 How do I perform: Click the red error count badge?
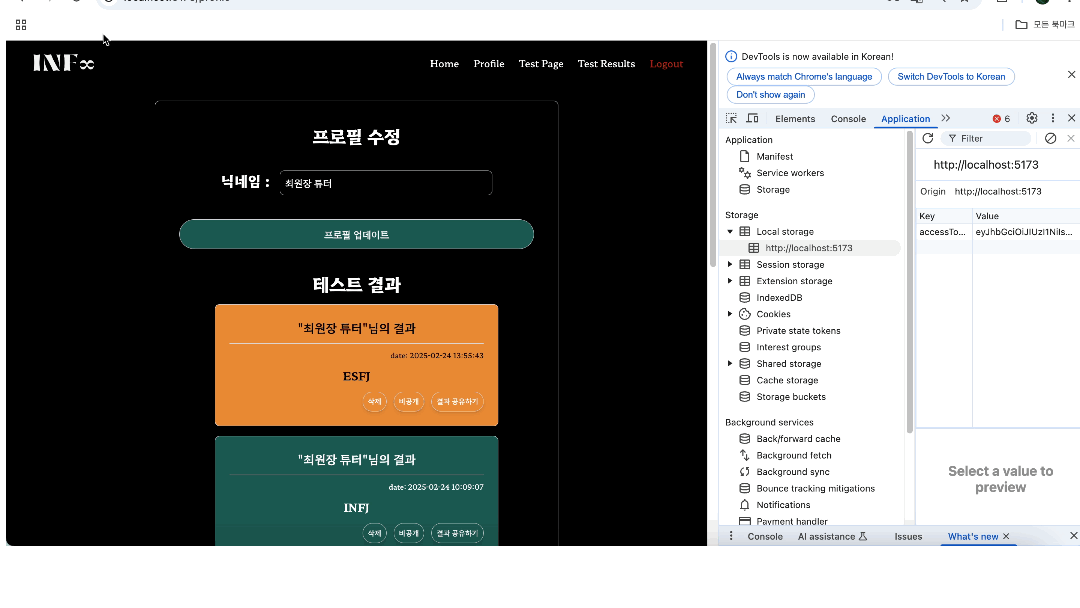(x=1001, y=118)
